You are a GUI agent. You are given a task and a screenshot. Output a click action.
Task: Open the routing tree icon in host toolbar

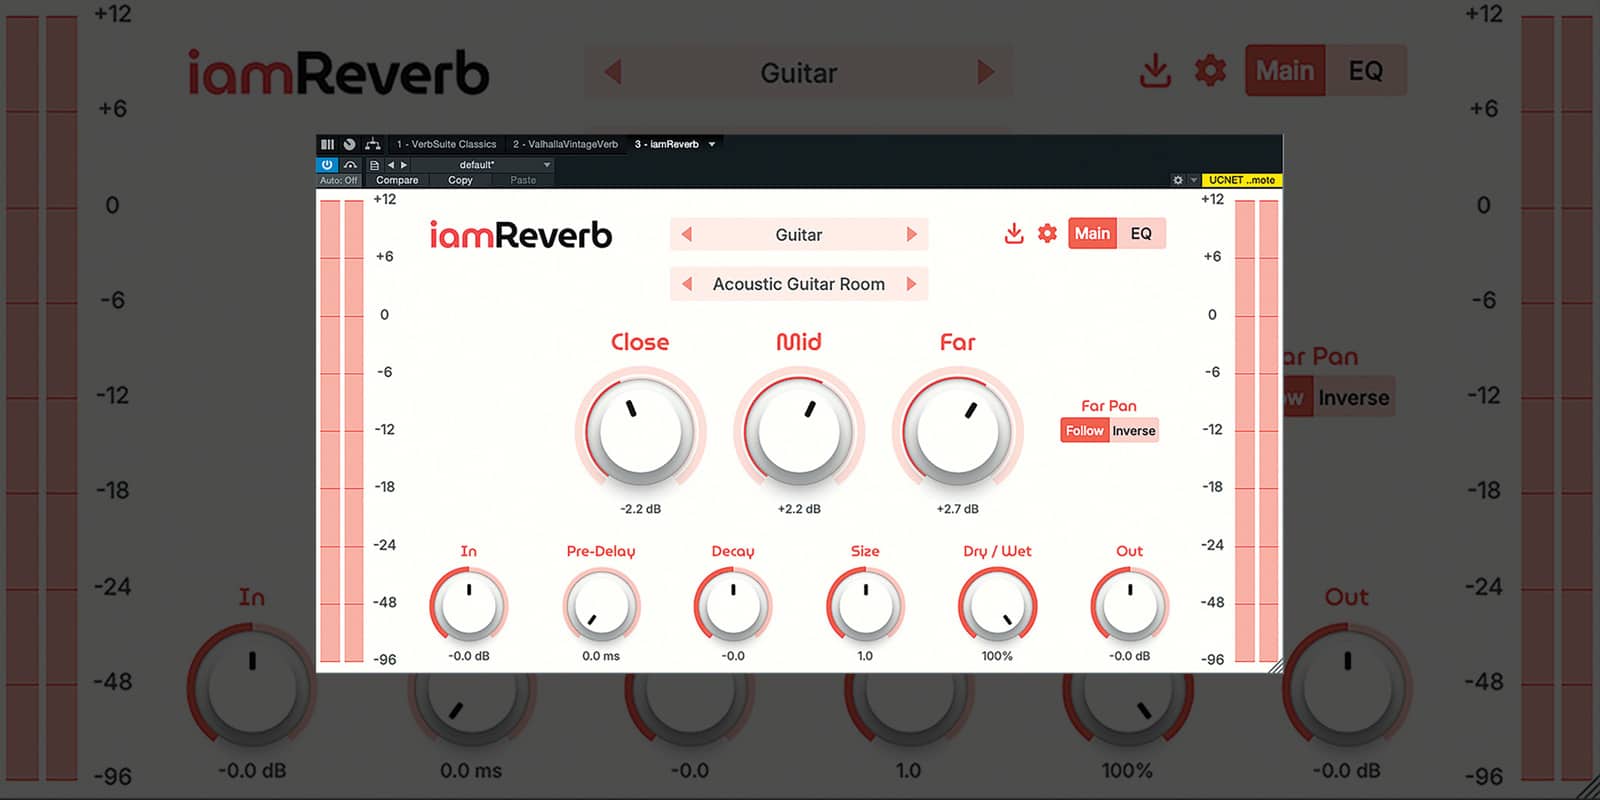[x=372, y=144]
